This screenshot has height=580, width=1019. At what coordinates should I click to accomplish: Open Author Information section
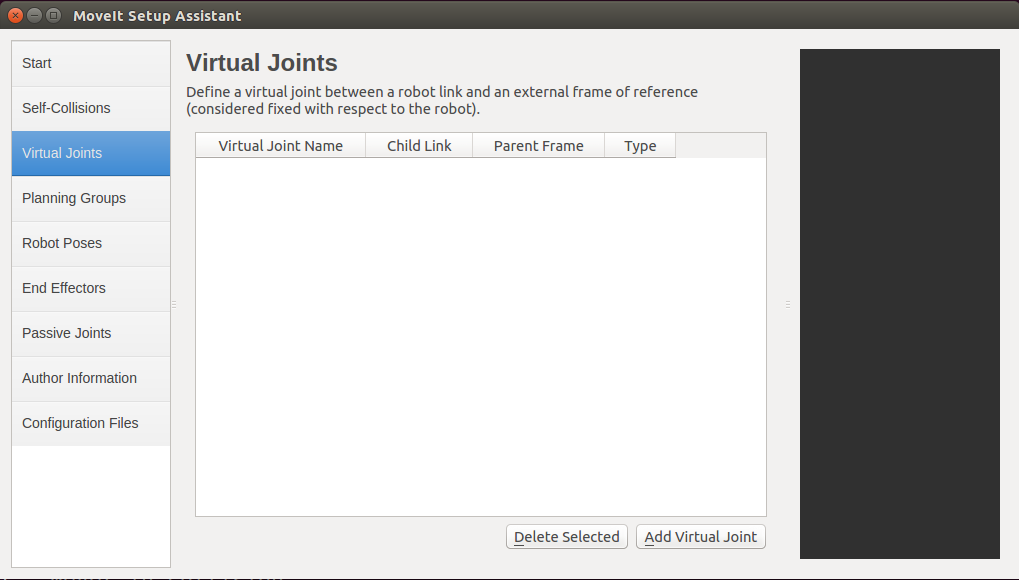pyautogui.click(x=91, y=378)
